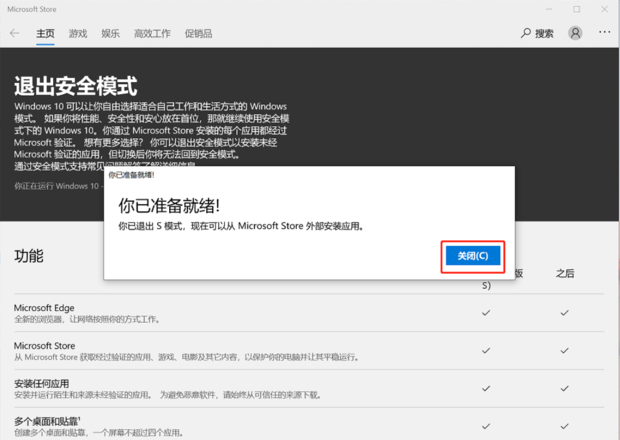Click the first-column checkmark for 安装任何应用

pos(486,389)
